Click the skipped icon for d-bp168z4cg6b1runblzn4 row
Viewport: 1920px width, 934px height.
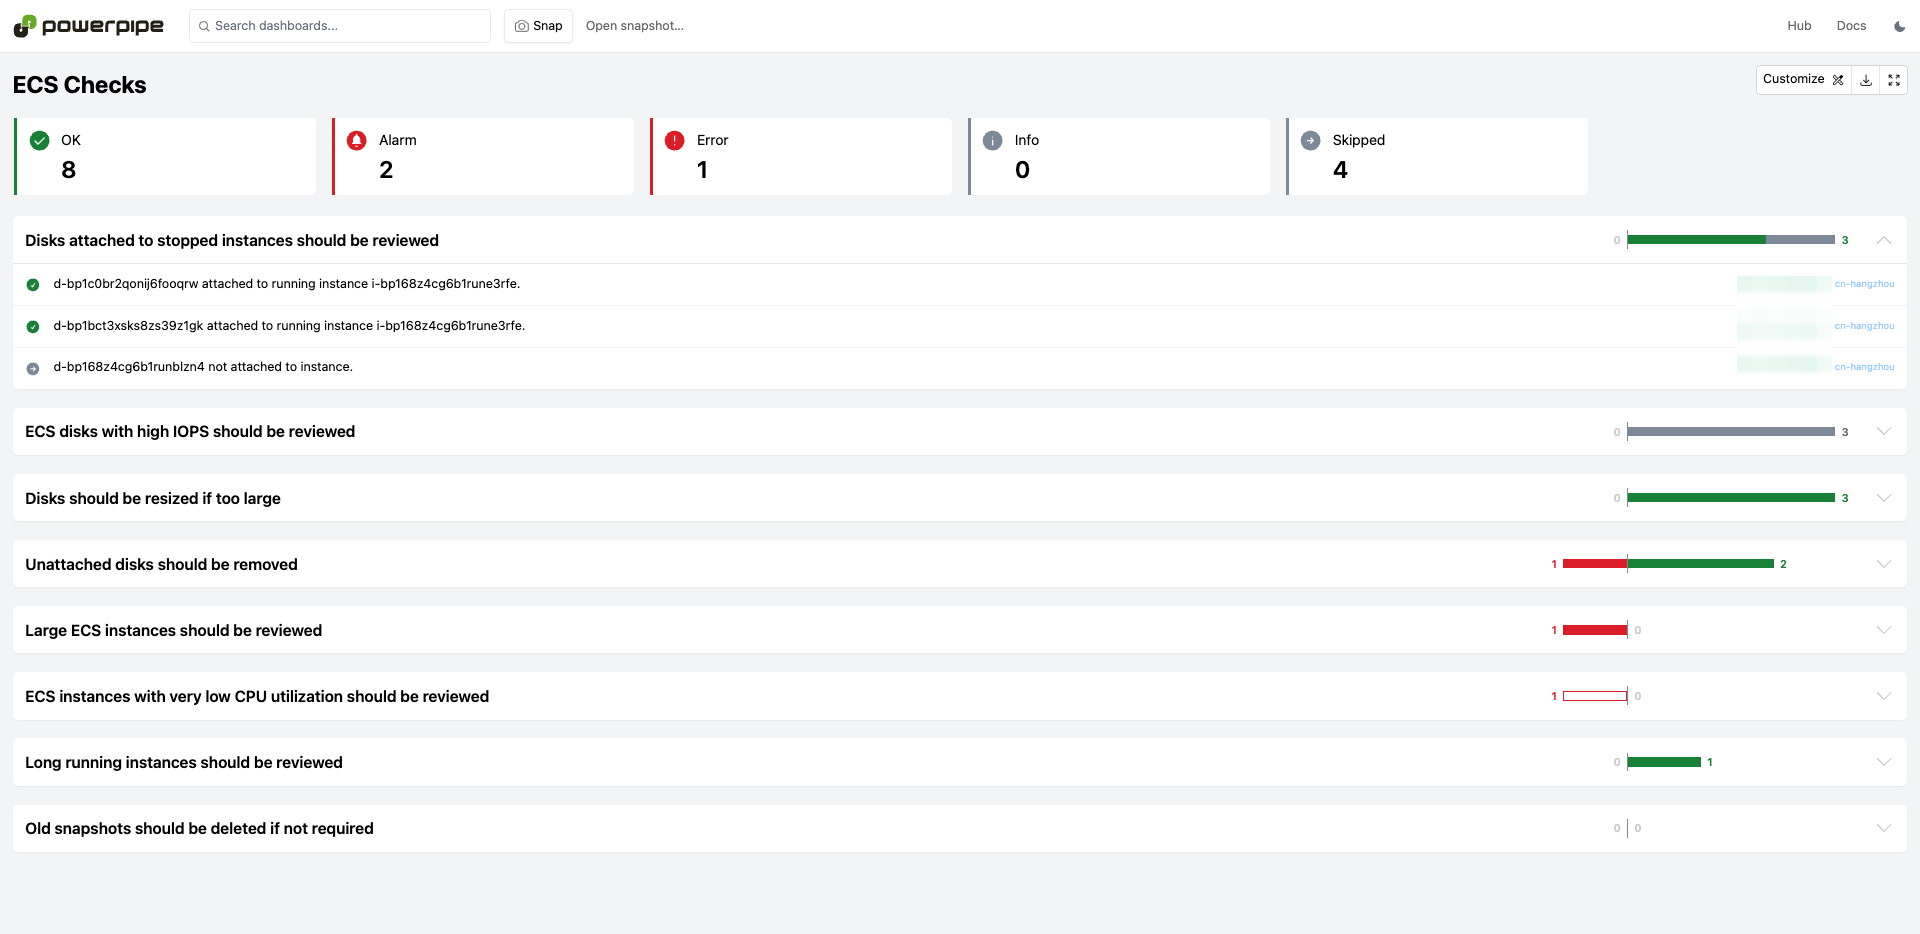33,369
